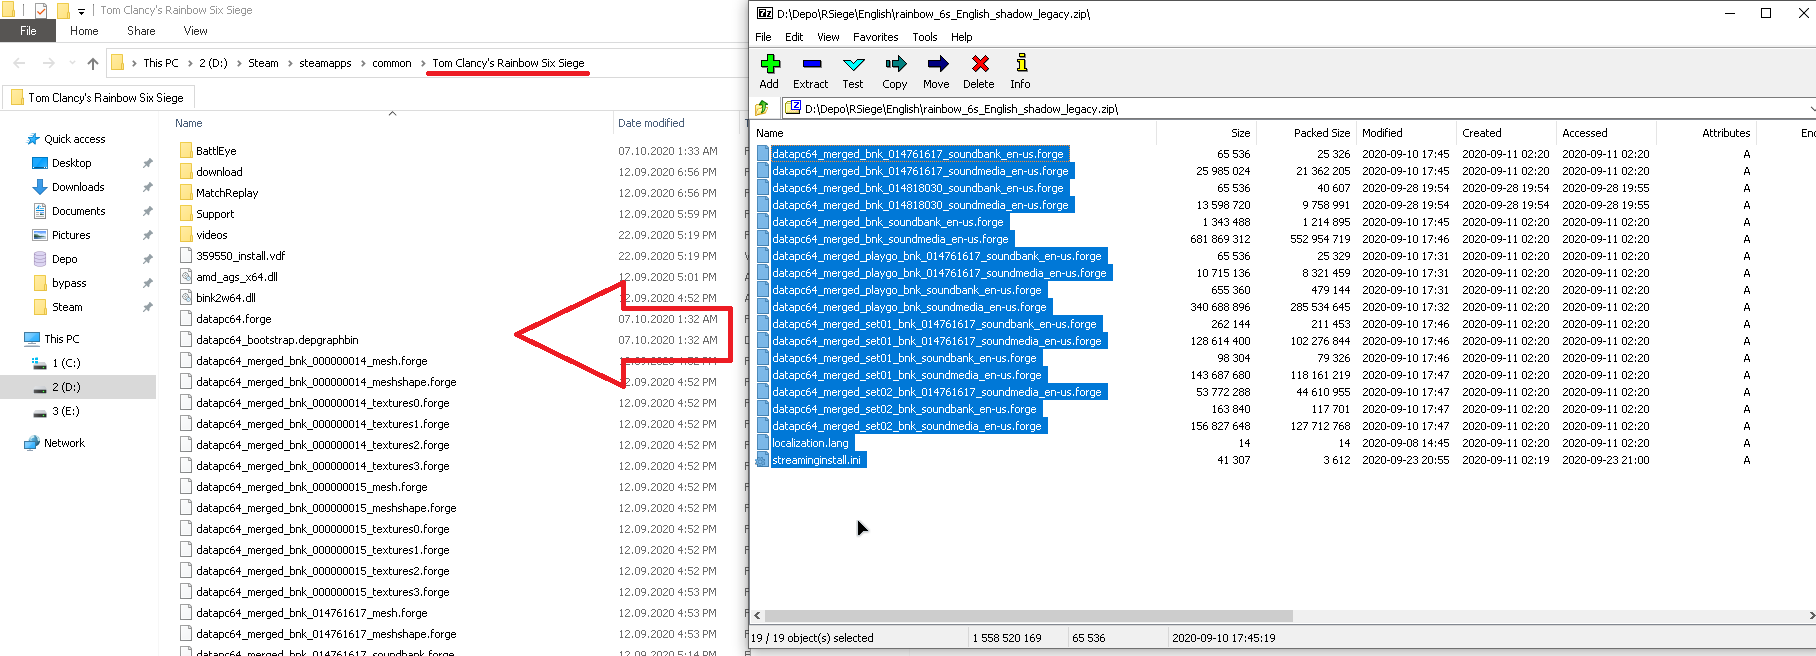
Task: Click the Extract toolbar icon in 7-Zip
Action: (x=810, y=71)
